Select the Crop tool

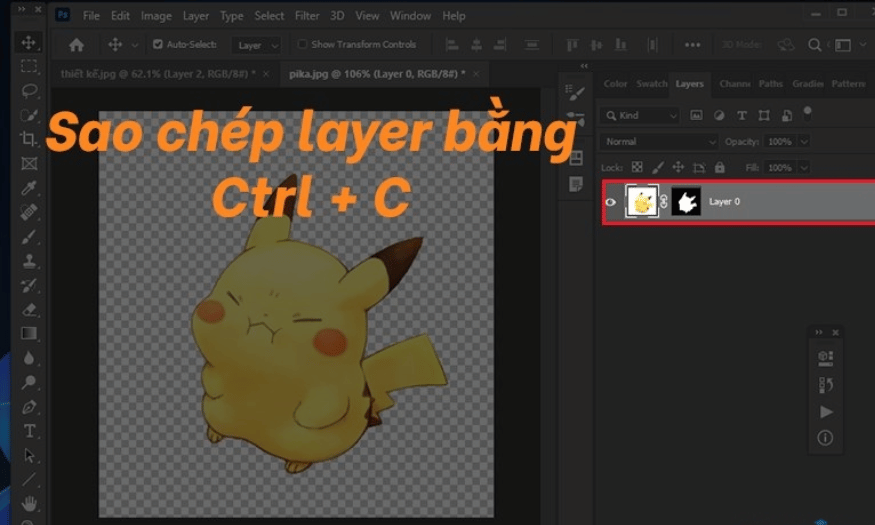point(29,139)
